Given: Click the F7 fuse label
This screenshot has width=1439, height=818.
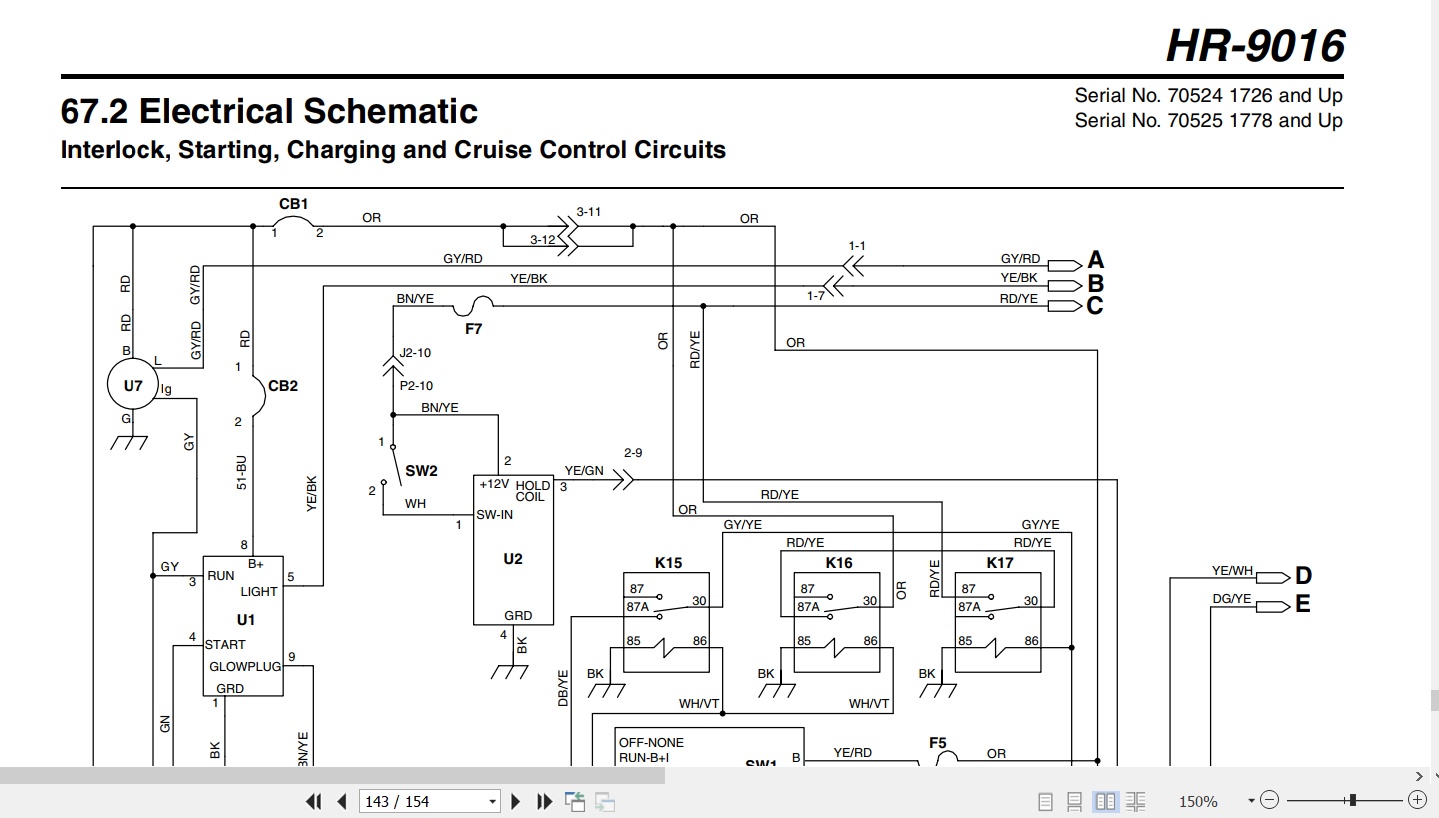Looking at the screenshot, I should [x=474, y=327].
